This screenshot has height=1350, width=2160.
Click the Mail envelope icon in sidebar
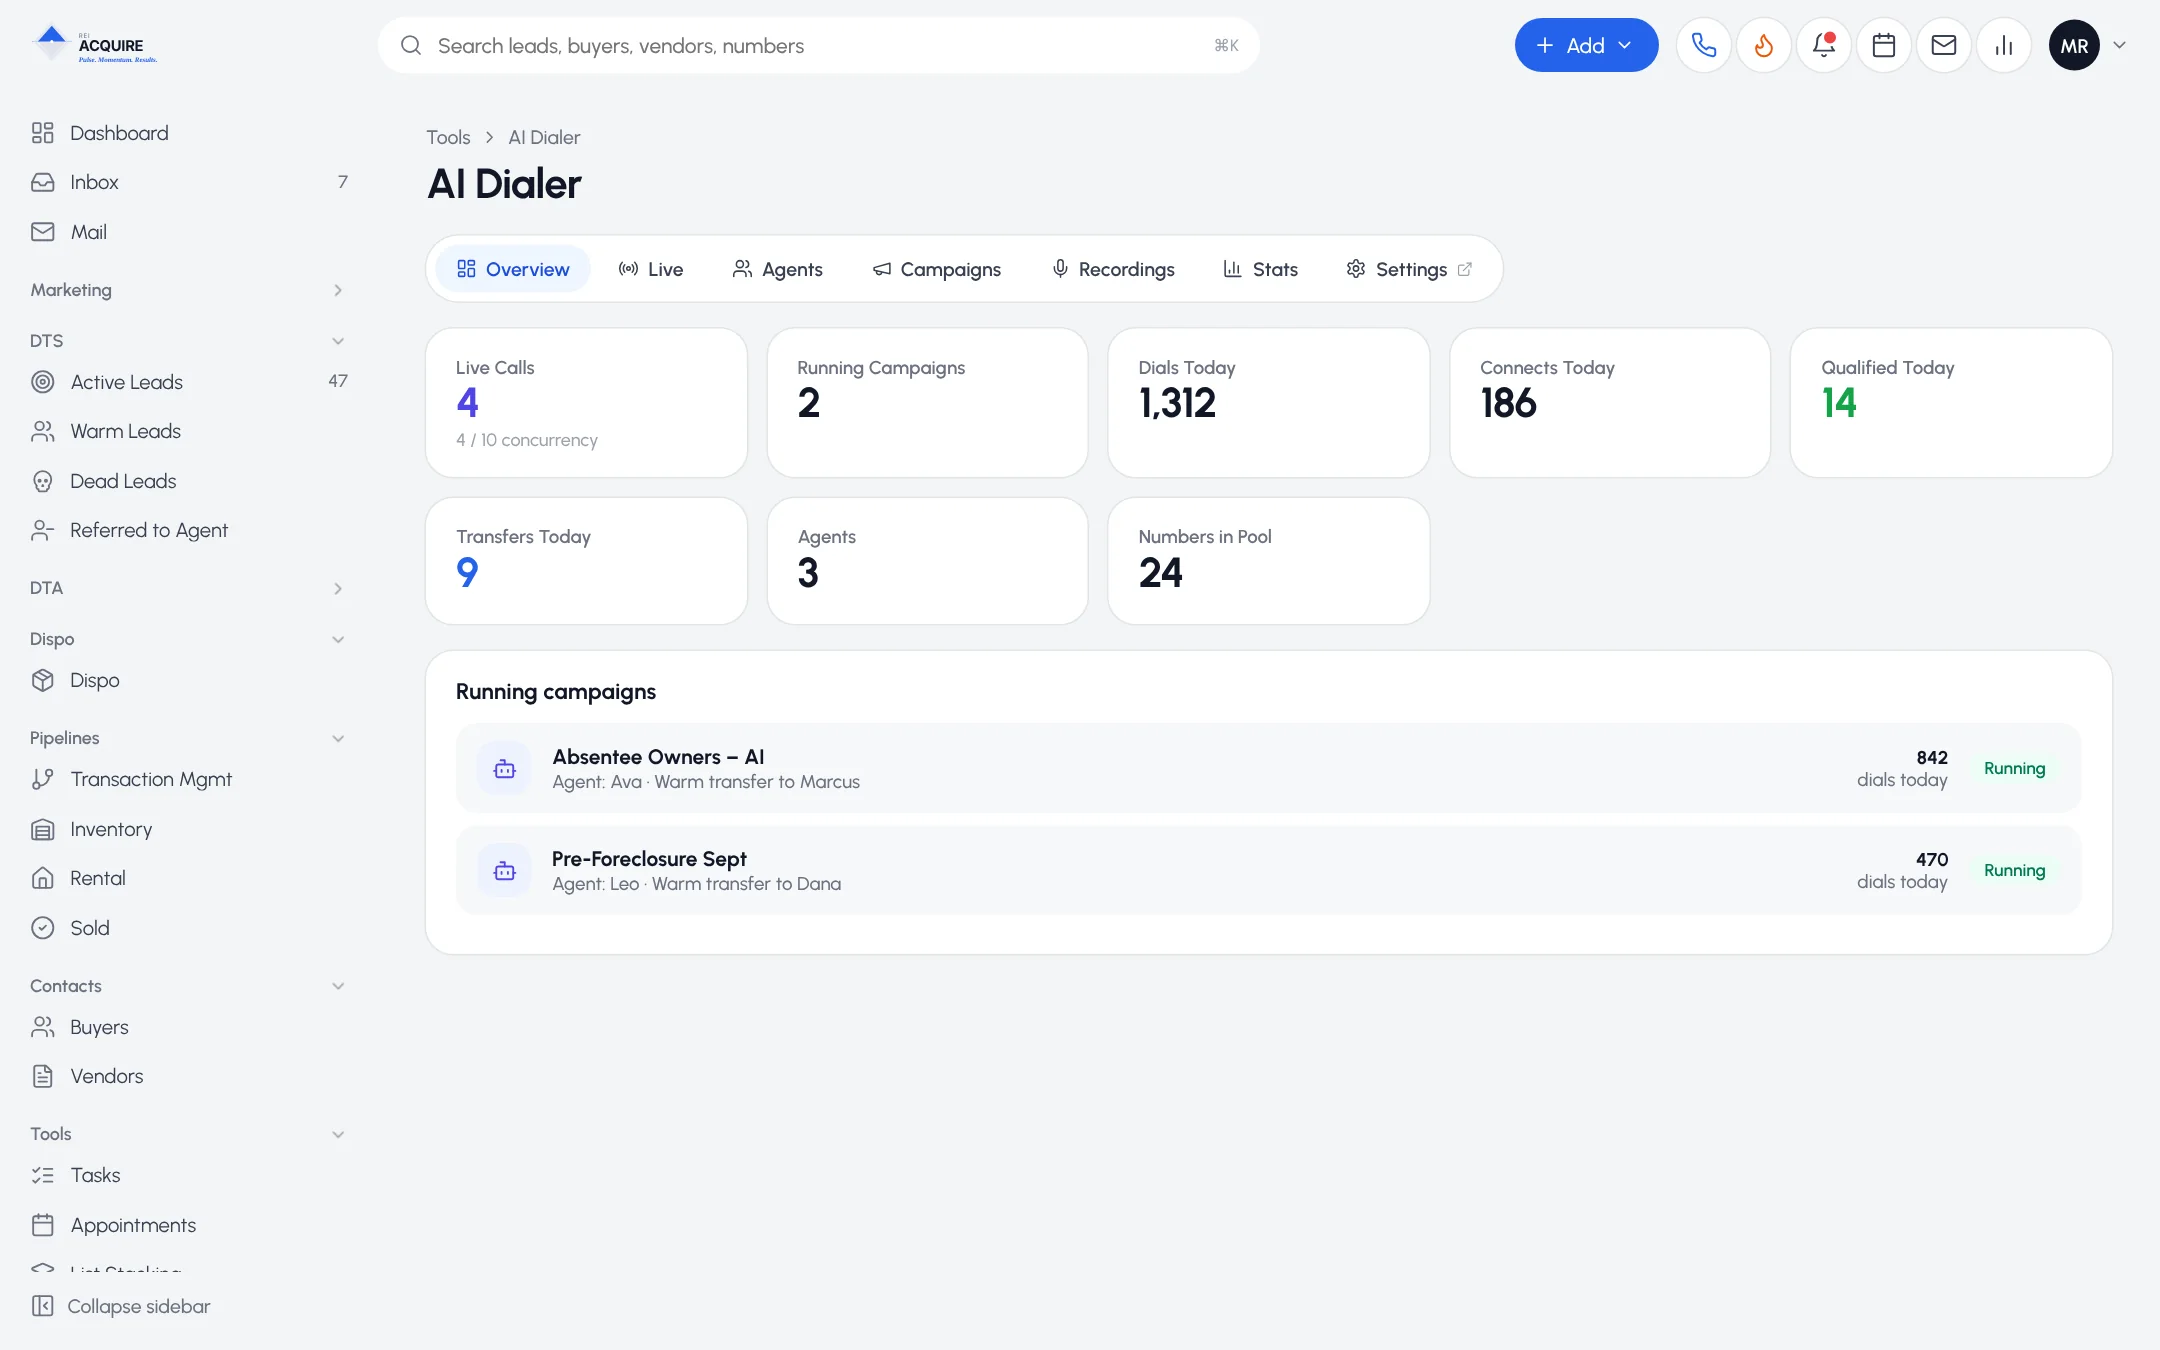click(42, 232)
